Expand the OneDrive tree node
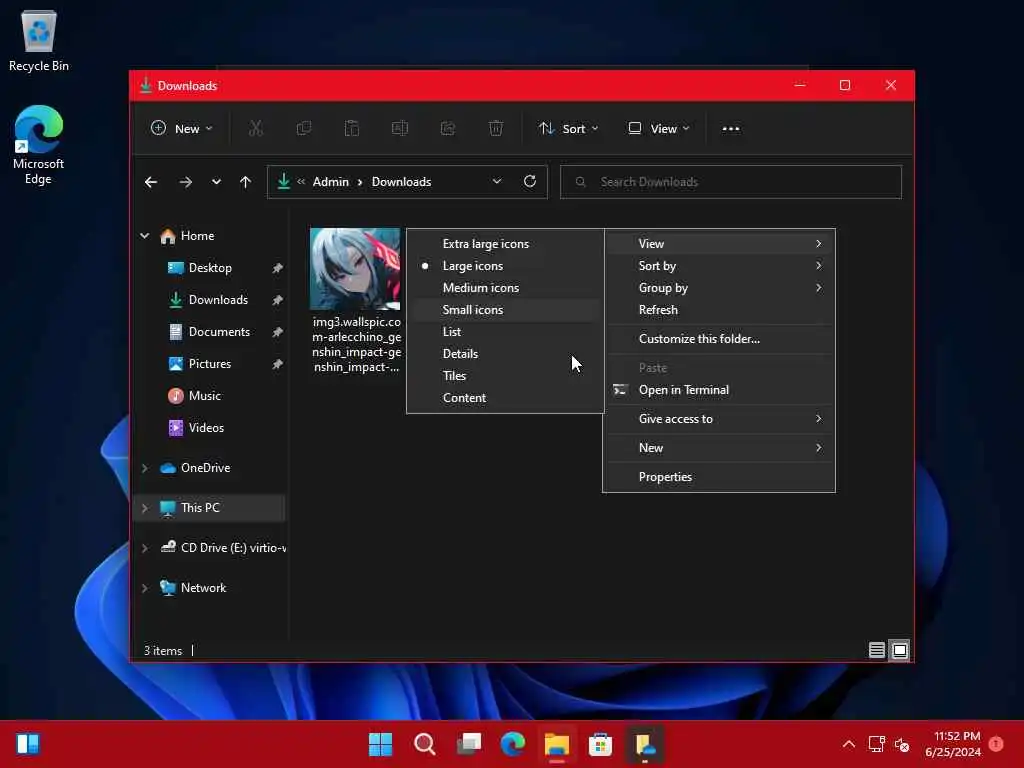Image resolution: width=1024 pixels, height=768 pixels. (x=145, y=468)
